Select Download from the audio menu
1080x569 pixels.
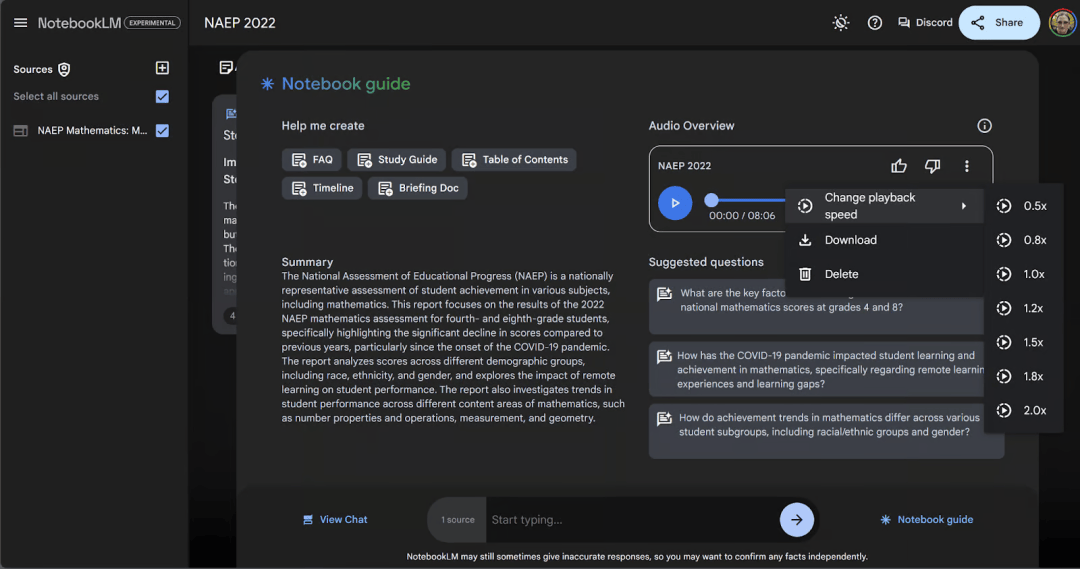850,240
